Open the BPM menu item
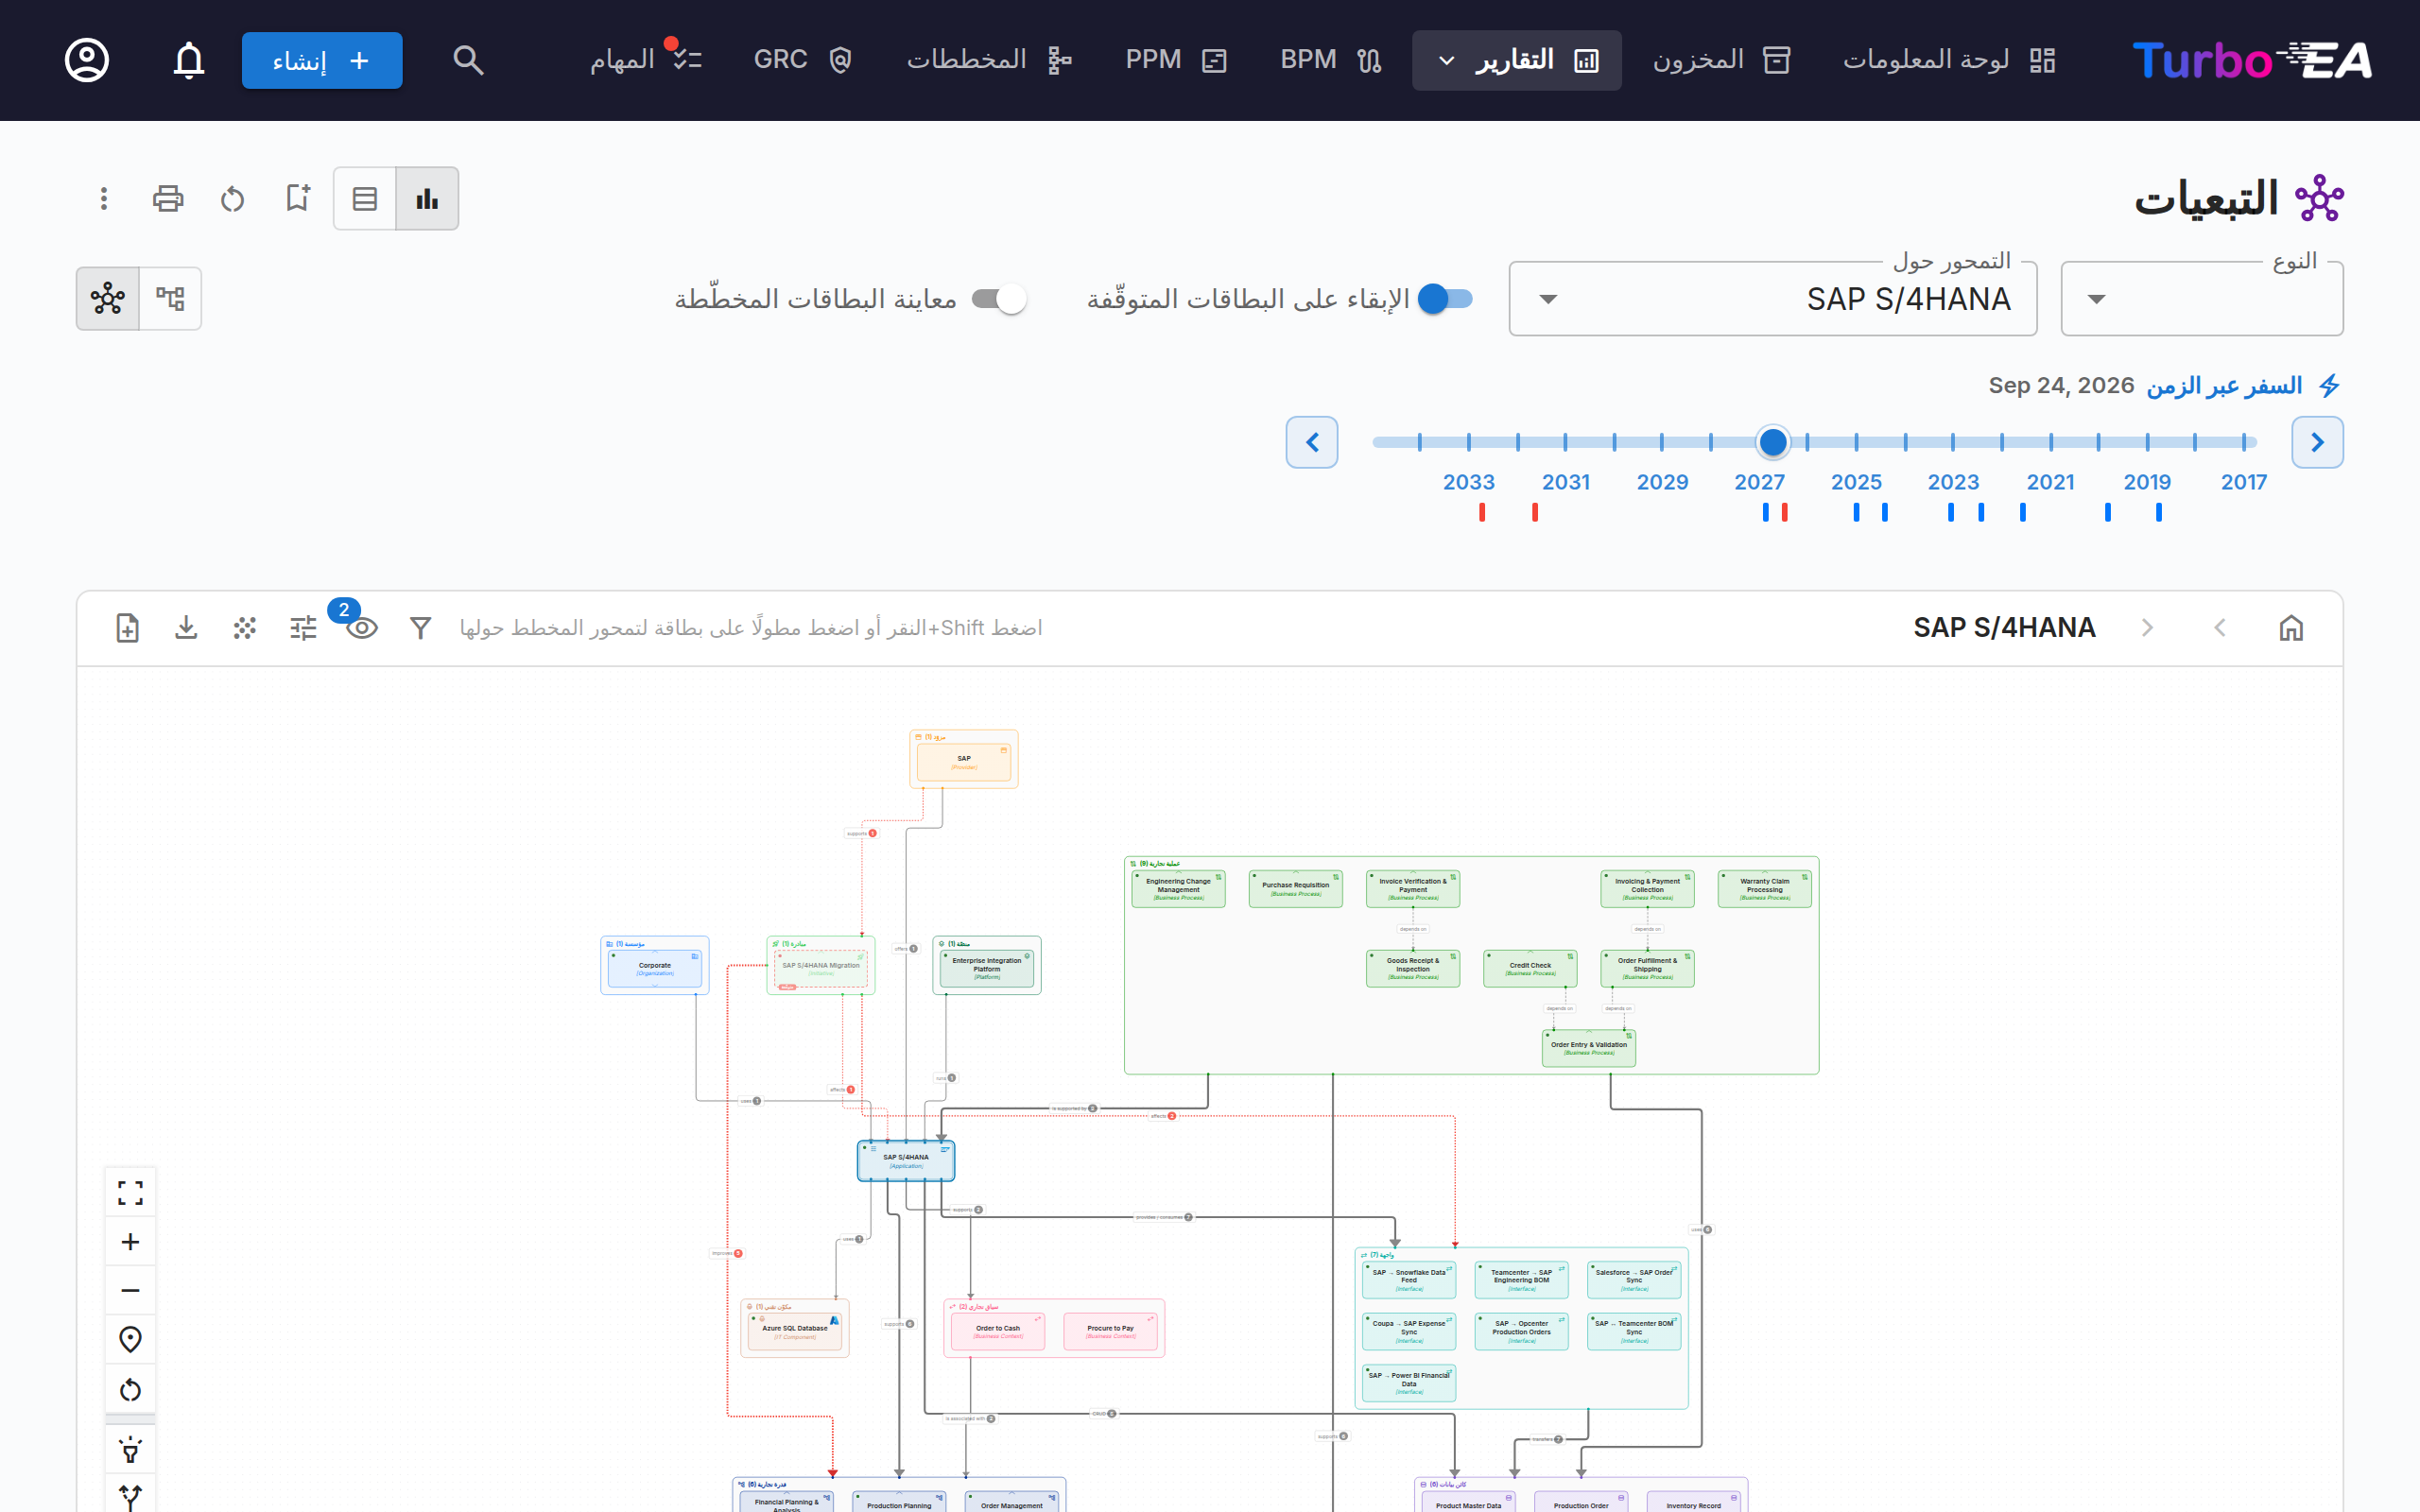Viewport: 2420px width, 1512px height. 1331,60
